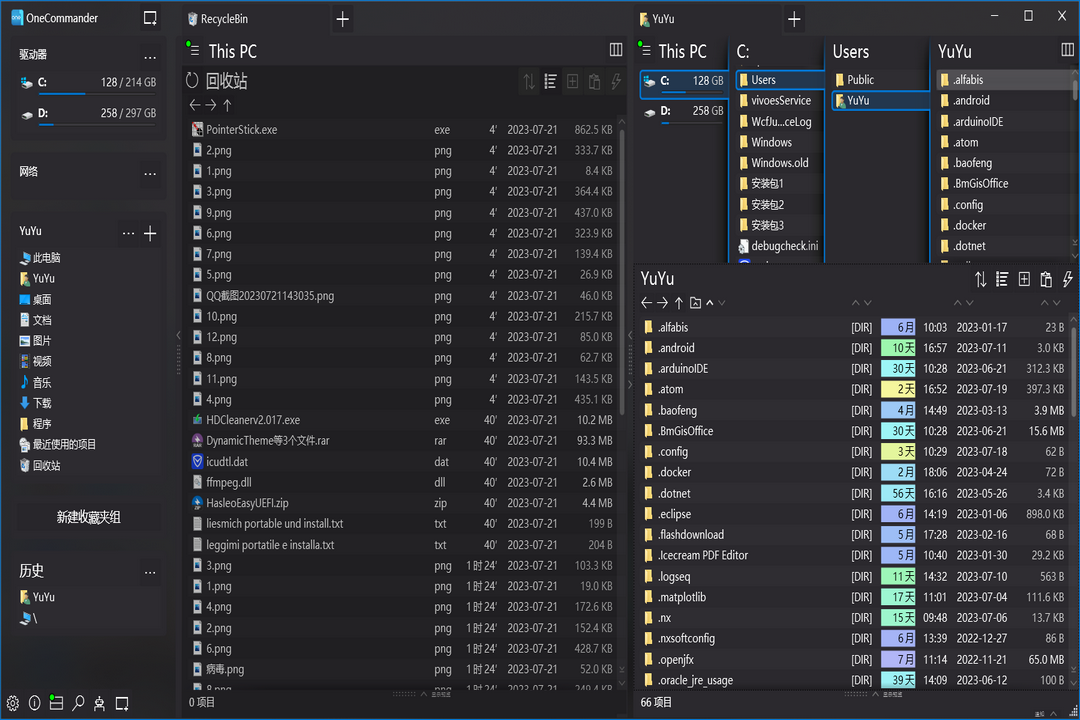Screen dimensions: 1080x720
Task: Open the lightning actions icon in the YuYu pane
Action: [1068, 280]
